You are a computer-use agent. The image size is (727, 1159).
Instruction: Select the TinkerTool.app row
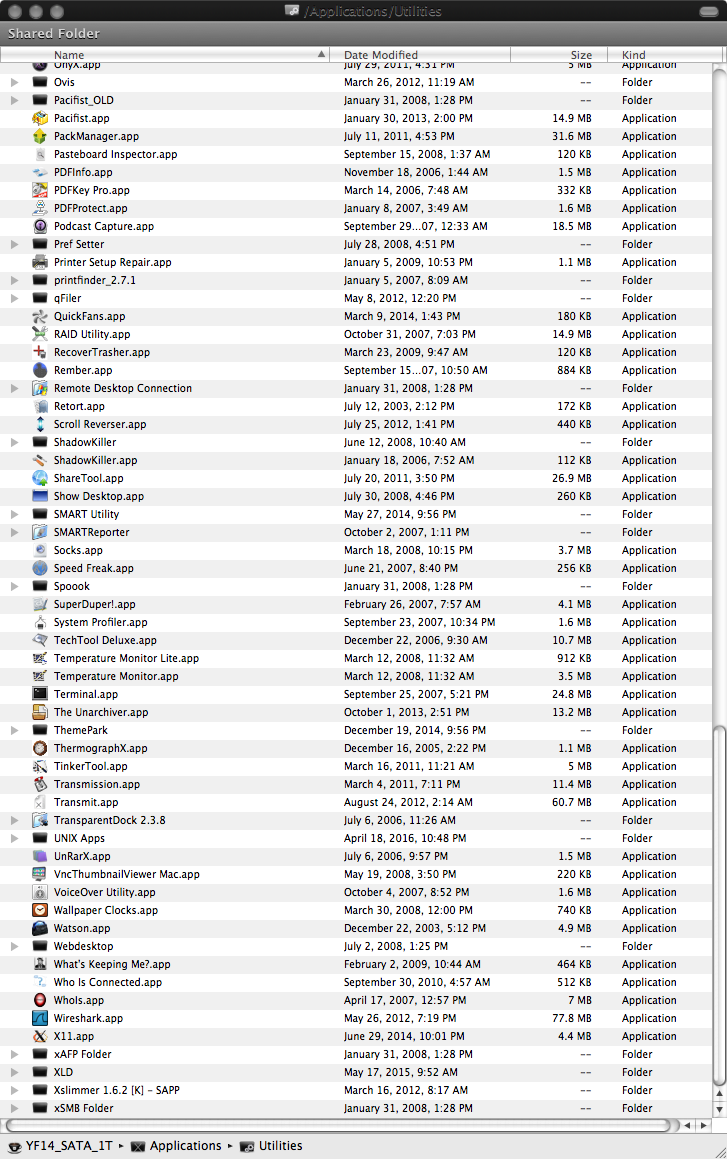(356, 767)
